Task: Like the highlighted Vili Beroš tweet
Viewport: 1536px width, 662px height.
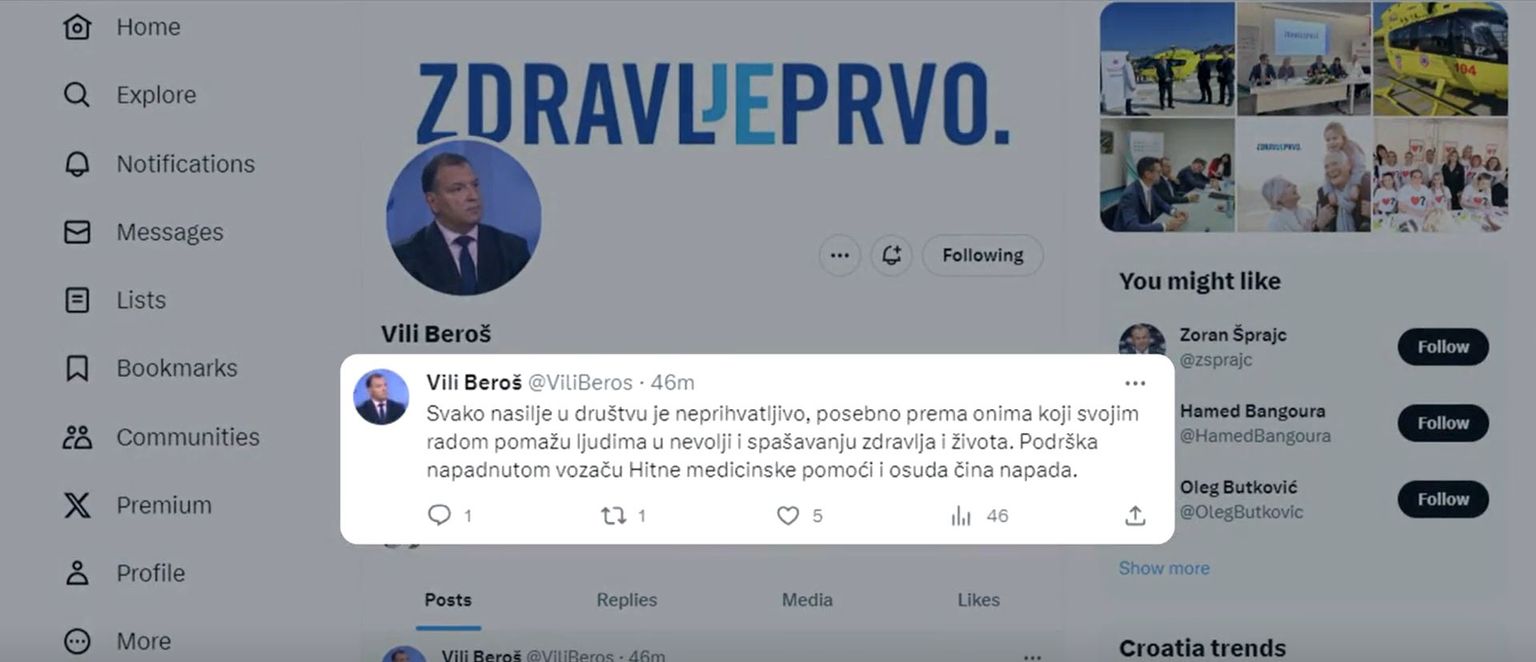Action: pos(788,515)
